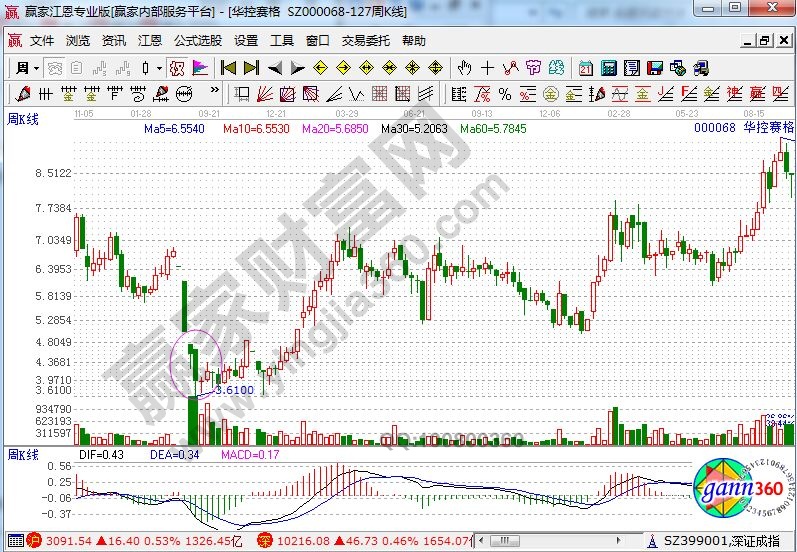Expand the candlestick chart type dropdown arrow
The image size is (797, 552).
click(160, 68)
